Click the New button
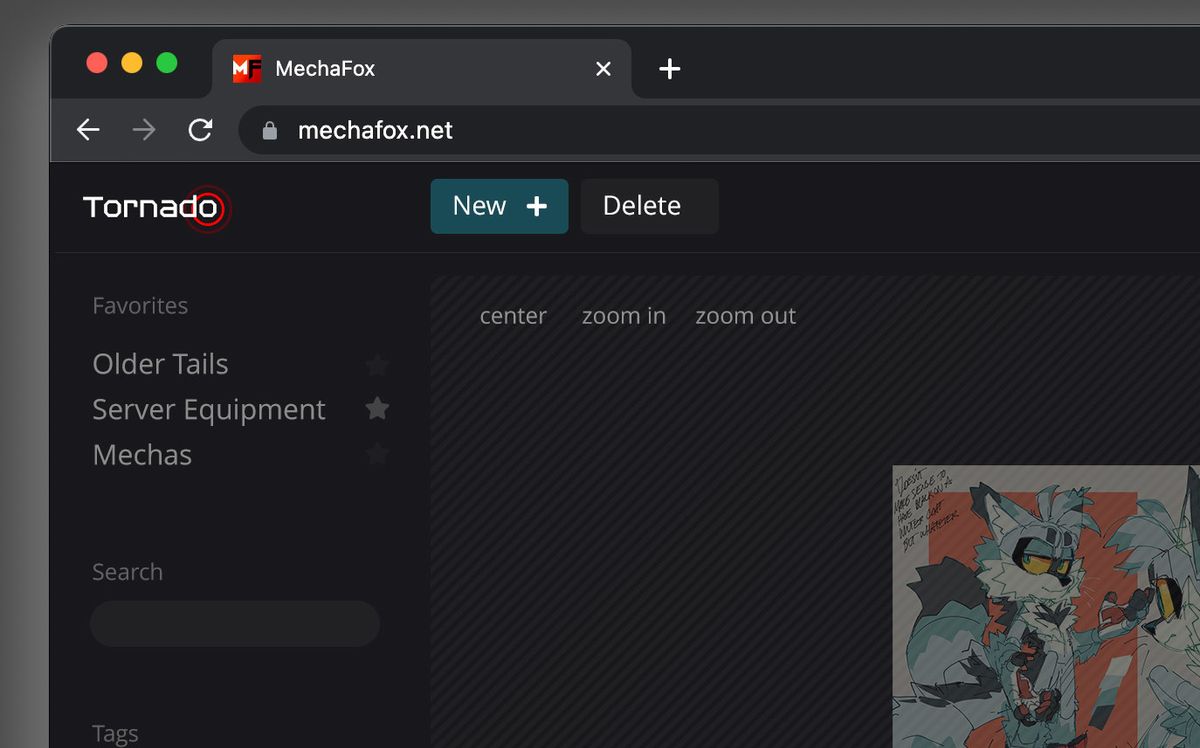Screen dimensions: 1200x748 click(x=499, y=206)
